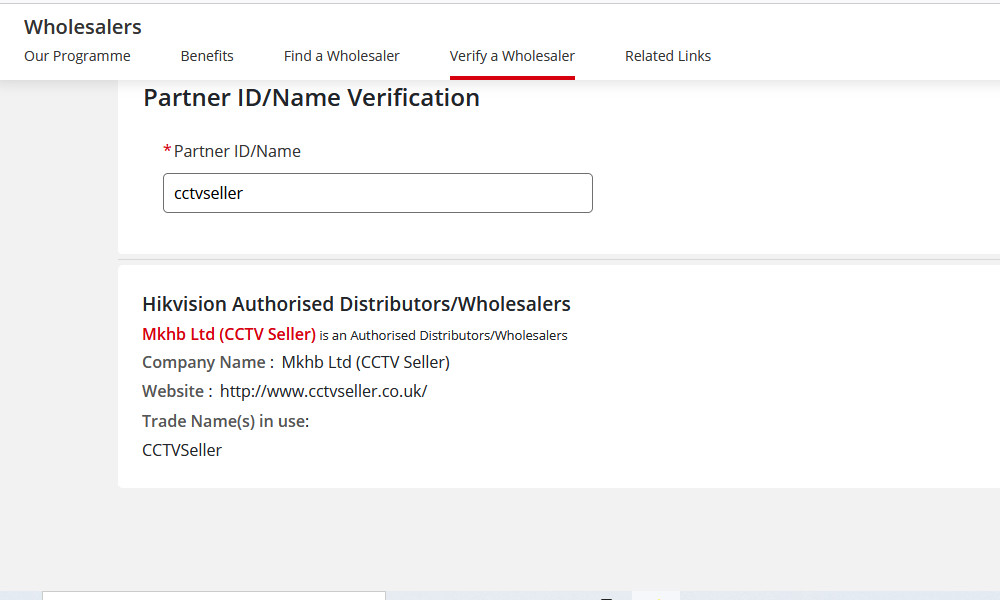The width and height of the screenshot is (1000, 600).
Task: Open the Related Links tab
Action: (668, 56)
